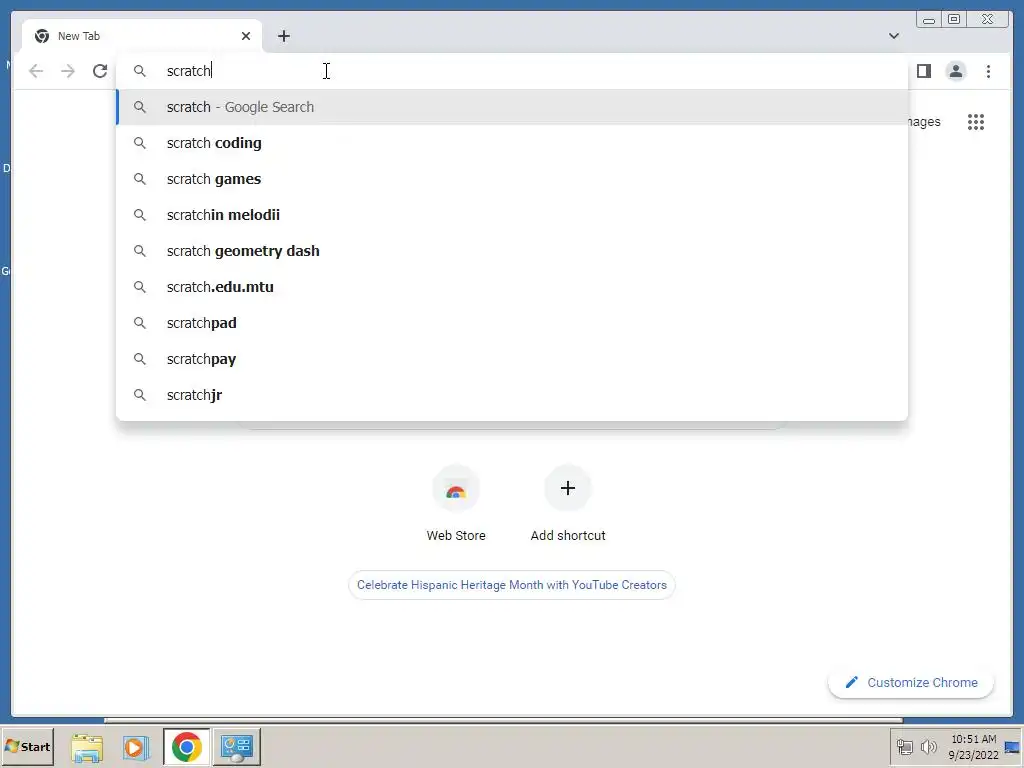The height and width of the screenshot is (768, 1024).
Task: Choose the 'scratch - Google Search' suggestion
Action: [x=512, y=107]
